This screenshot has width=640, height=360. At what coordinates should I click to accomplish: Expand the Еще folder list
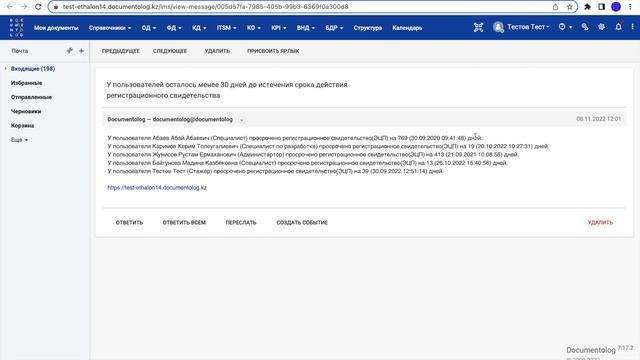(x=20, y=140)
